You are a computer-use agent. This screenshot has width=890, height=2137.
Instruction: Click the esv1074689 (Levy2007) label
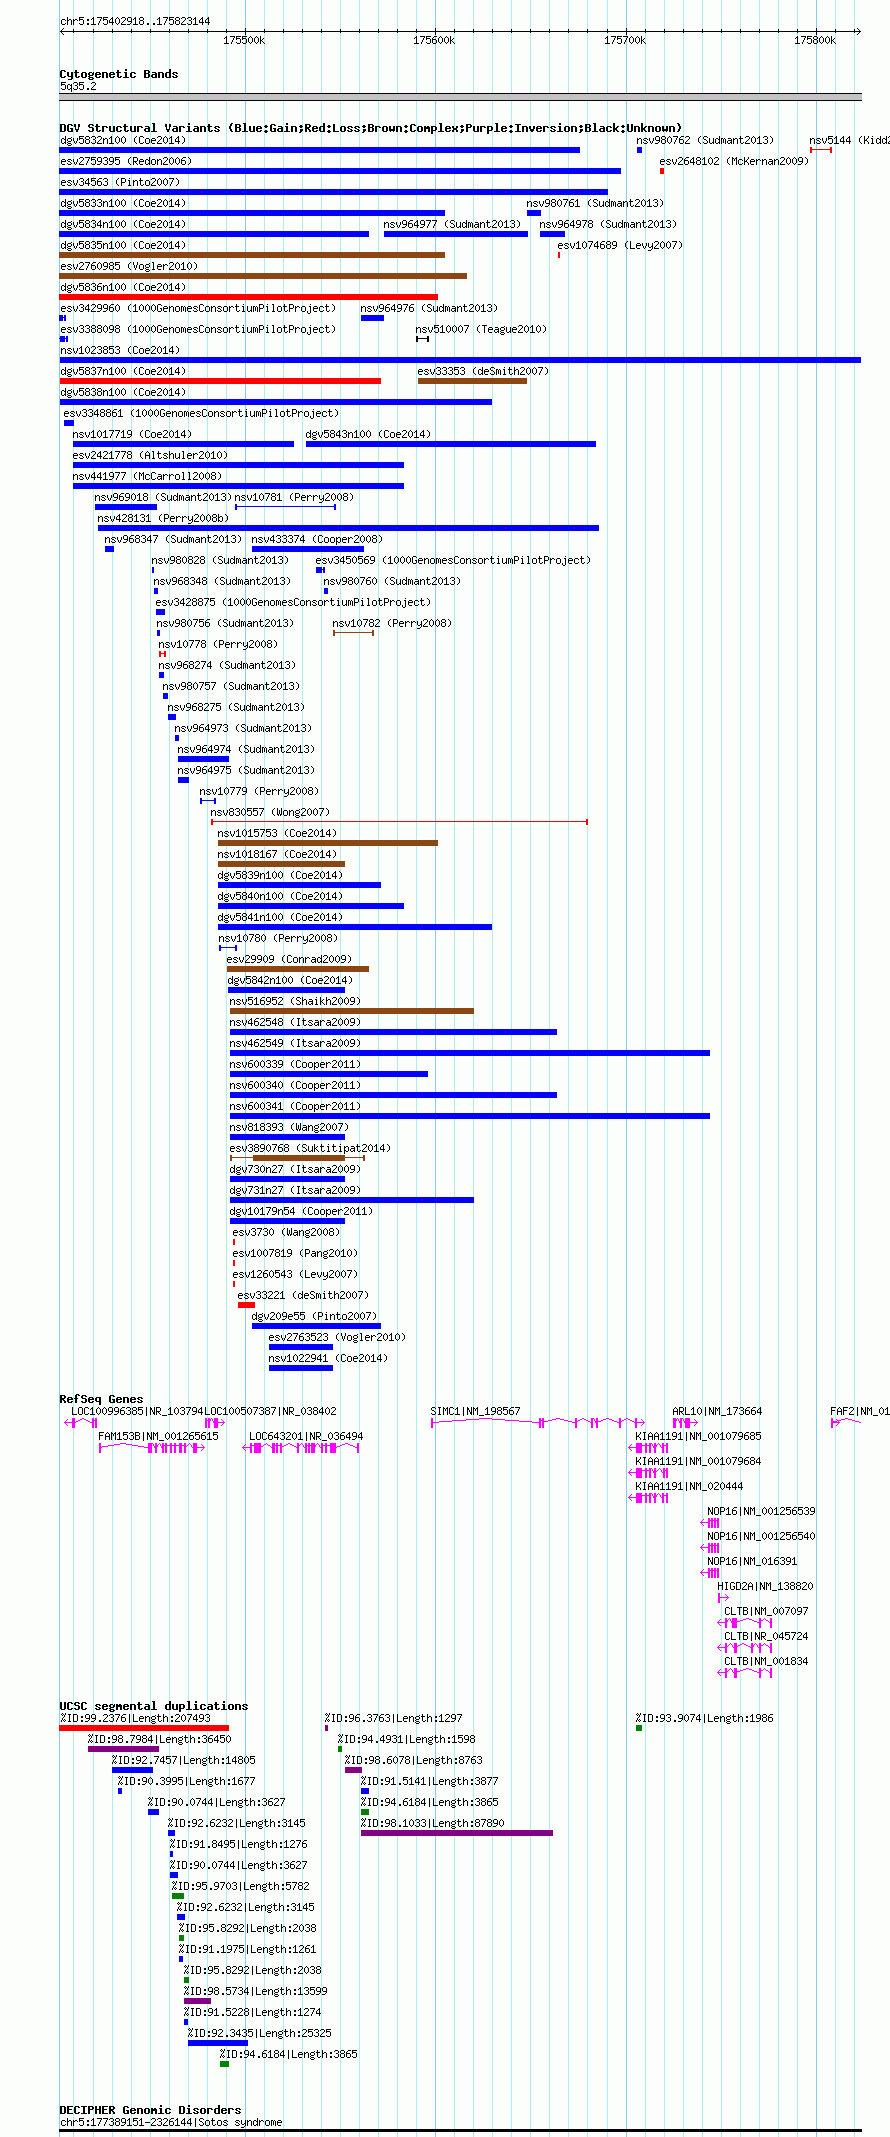[x=620, y=246]
